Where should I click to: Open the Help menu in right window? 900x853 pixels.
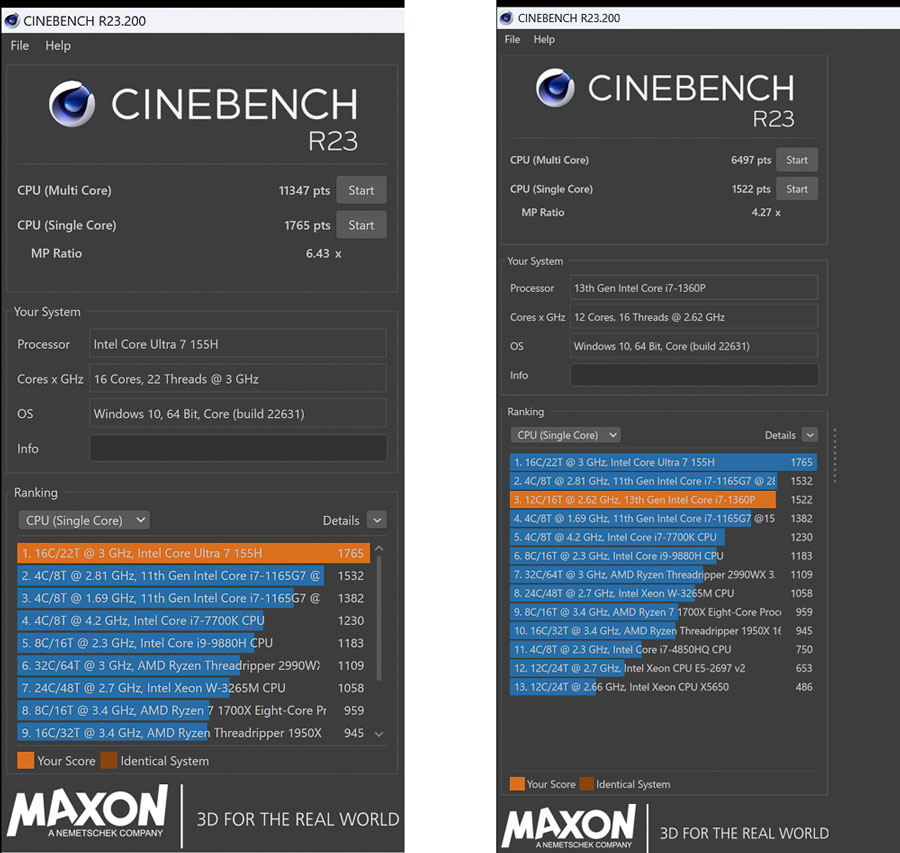click(544, 40)
